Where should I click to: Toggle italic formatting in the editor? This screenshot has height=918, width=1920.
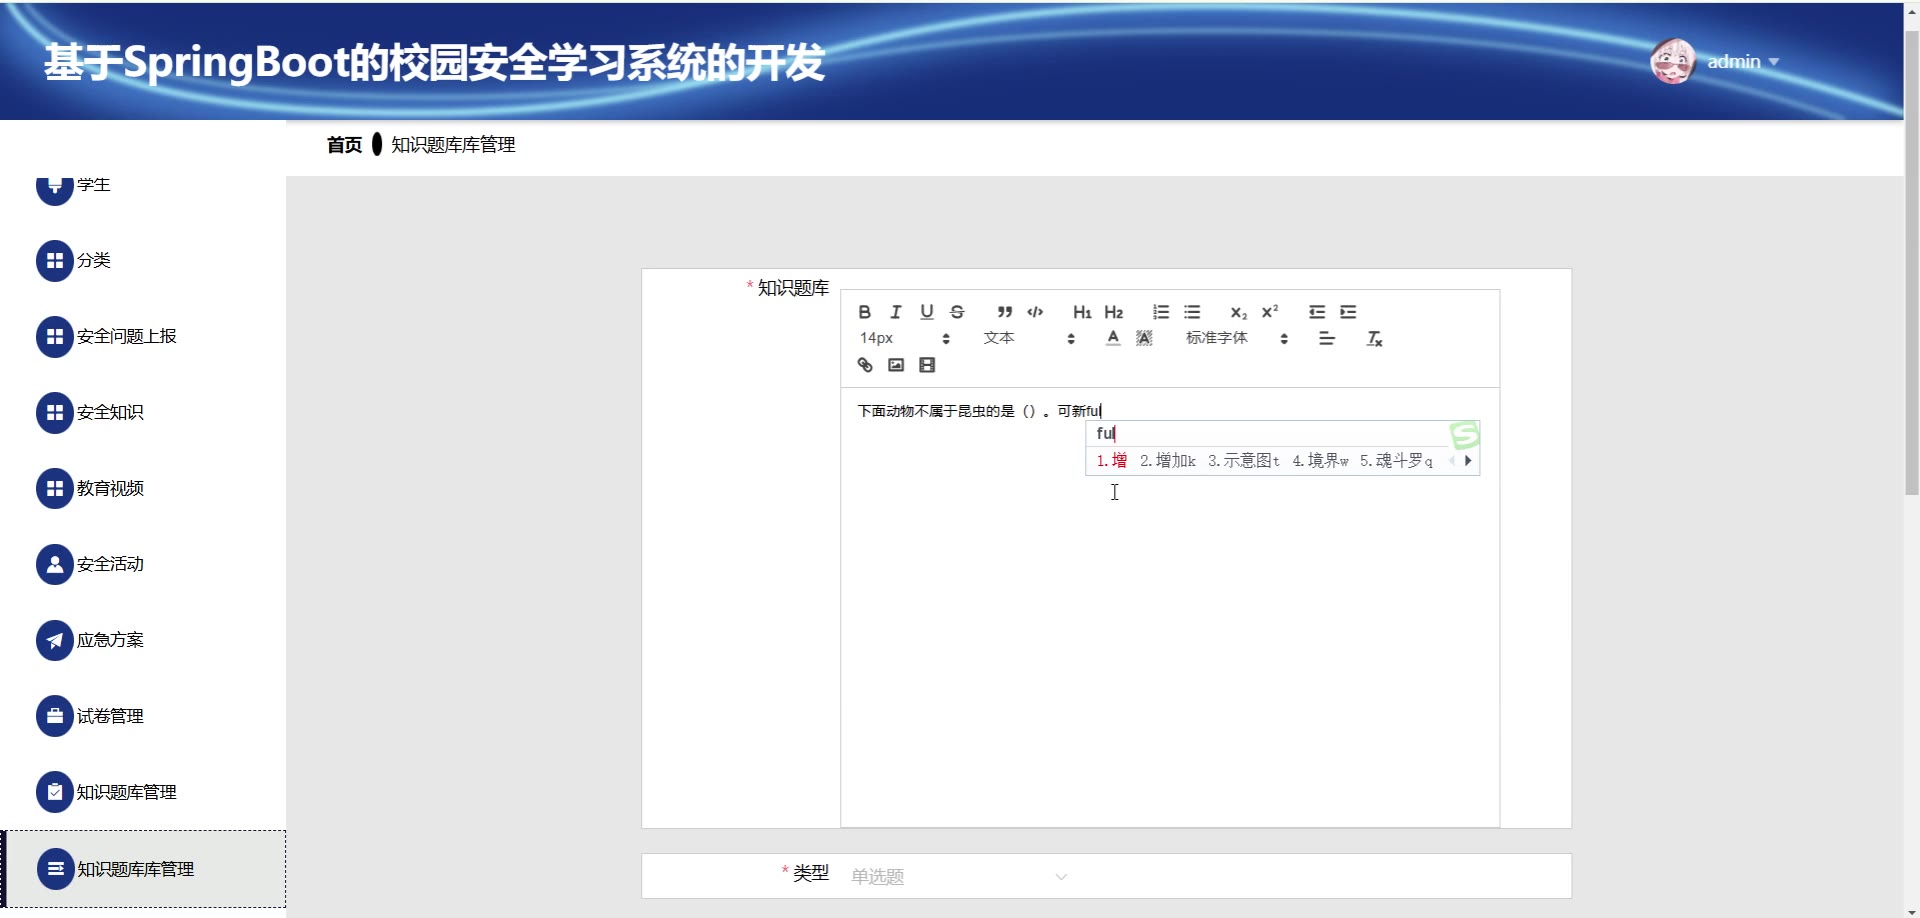[x=896, y=312]
